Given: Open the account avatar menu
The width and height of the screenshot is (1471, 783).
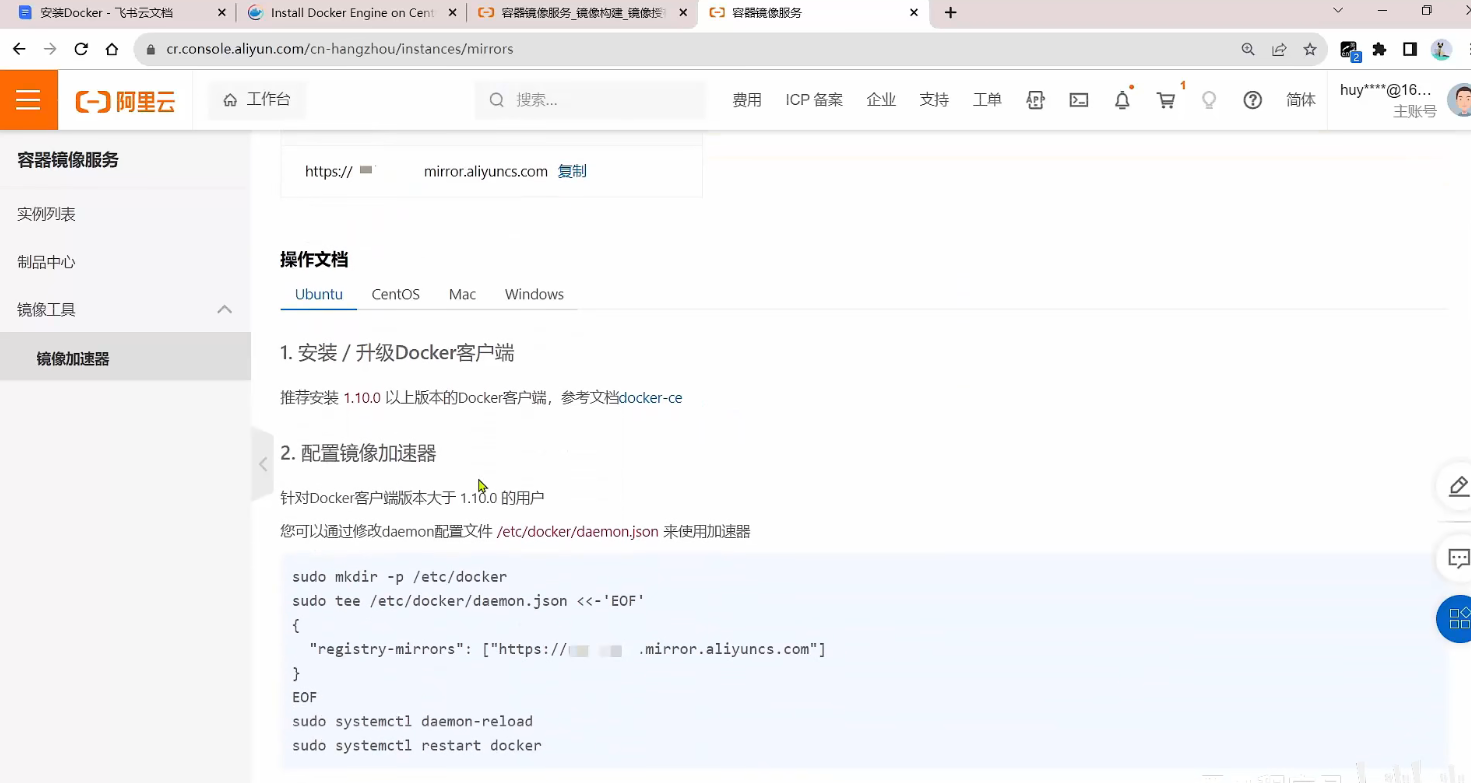Looking at the screenshot, I should (1460, 100).
